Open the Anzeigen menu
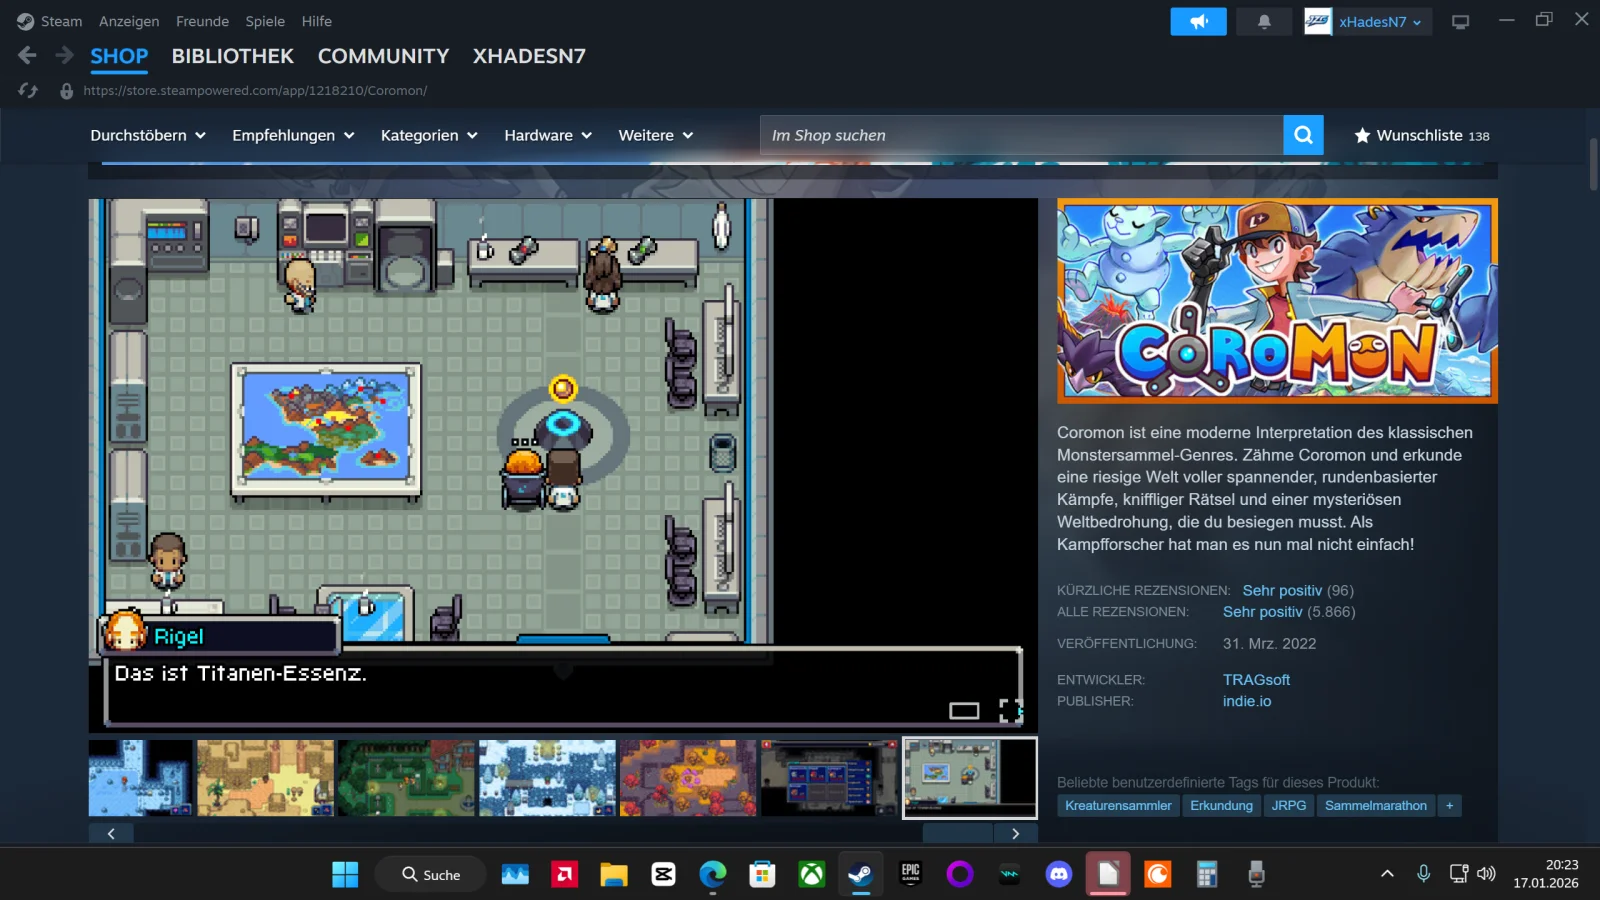This screenshot has width=1600, height=900. click(129, 21)
